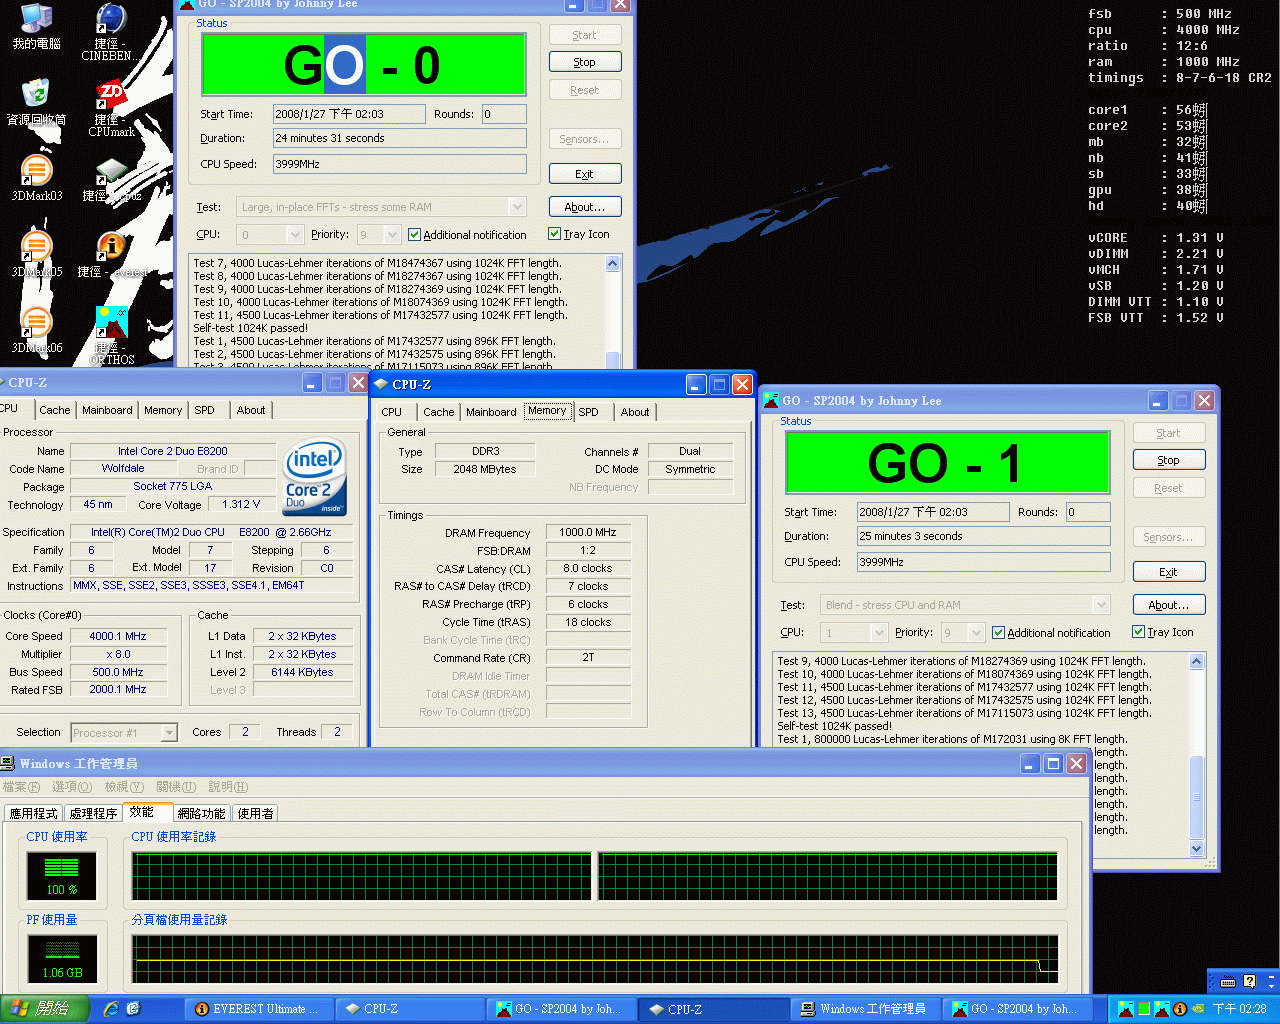
Task: Click About in the GO-1 window
Action: click(x=1168, y=604)
